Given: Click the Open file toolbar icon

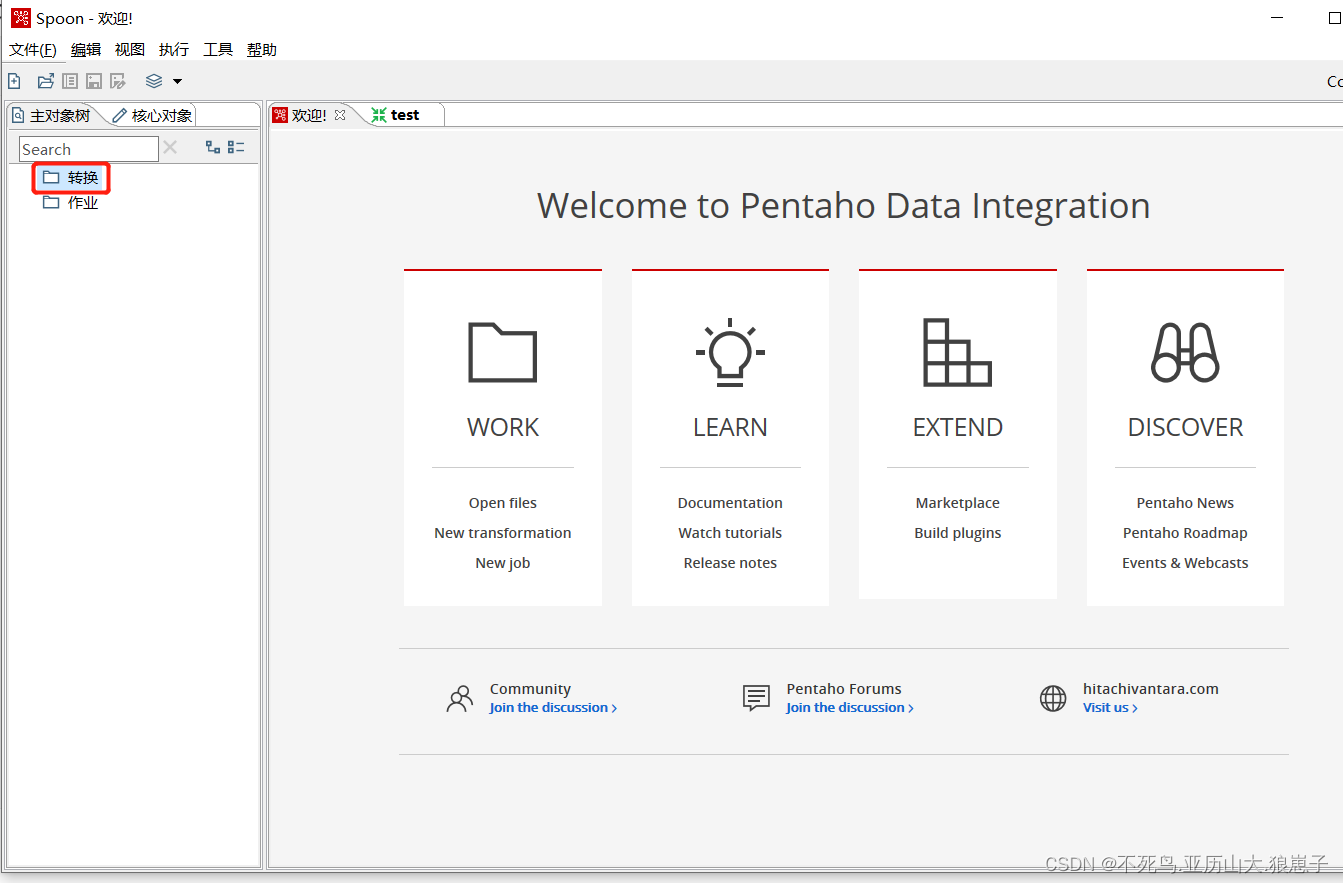Looking at the screenshot, I should (x=45, y=81).
